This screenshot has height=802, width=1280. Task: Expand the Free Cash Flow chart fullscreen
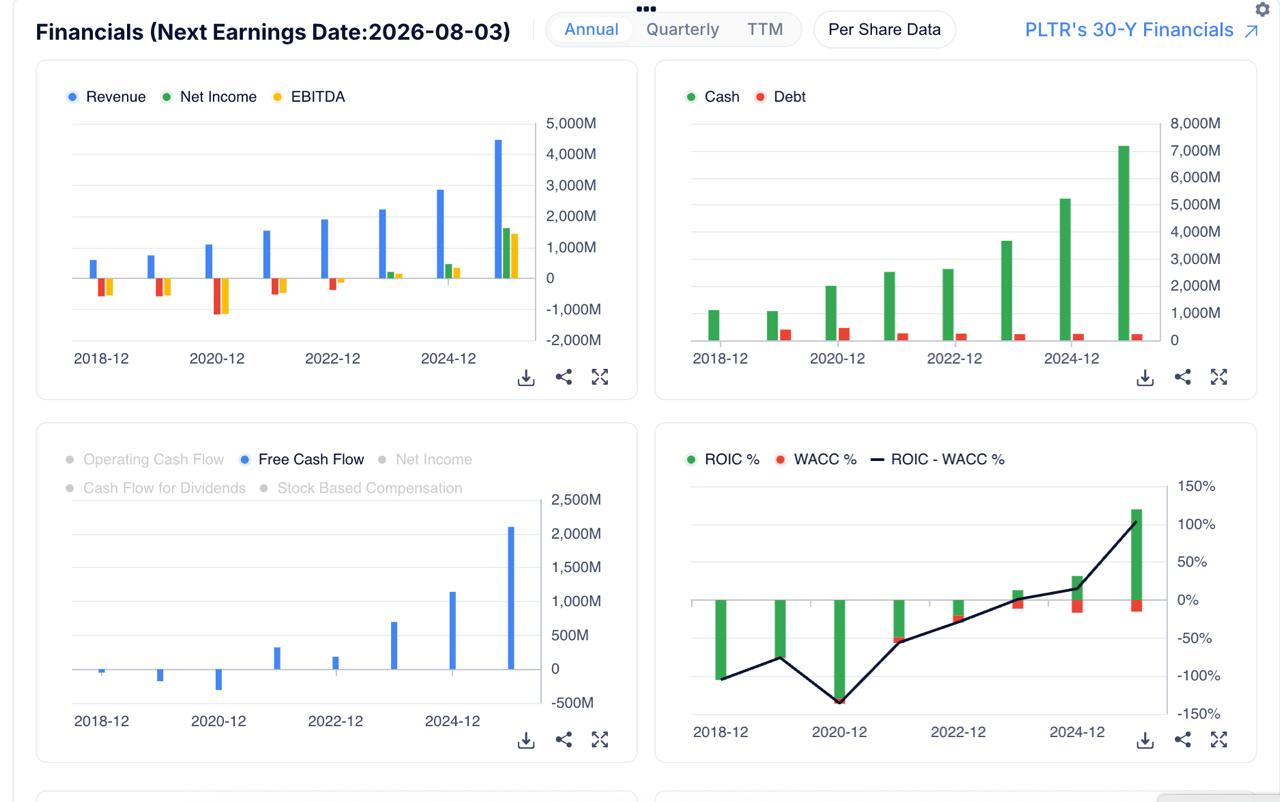(x=600, y=740)
